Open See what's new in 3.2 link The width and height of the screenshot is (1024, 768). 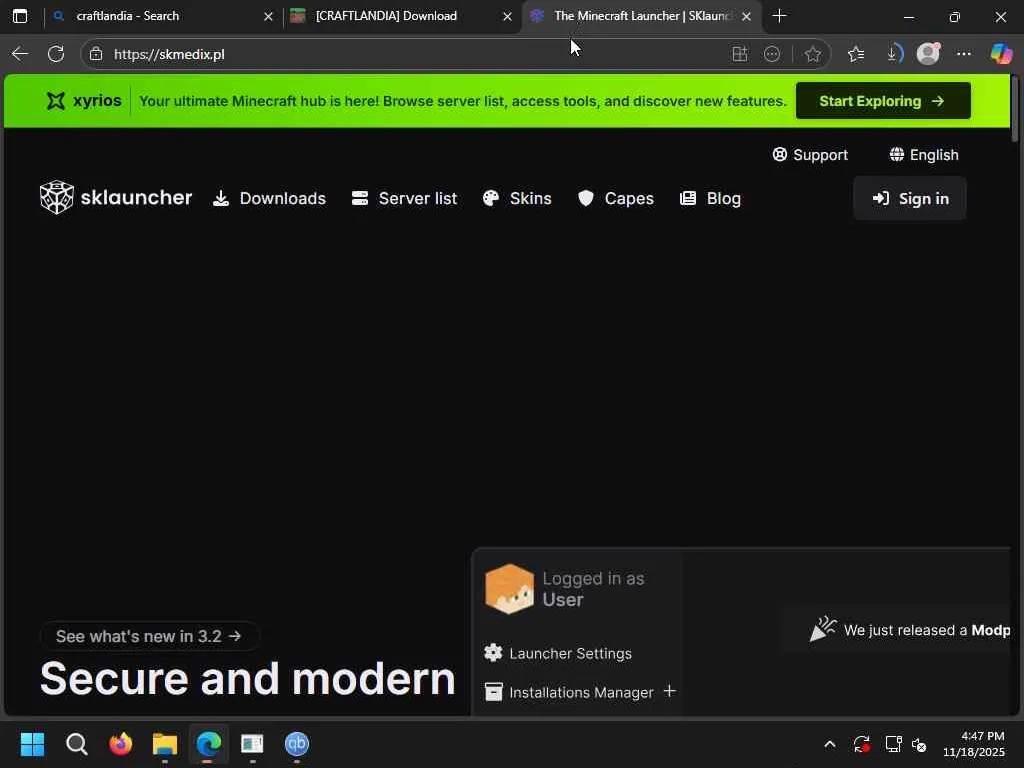[x=150, y=636]
